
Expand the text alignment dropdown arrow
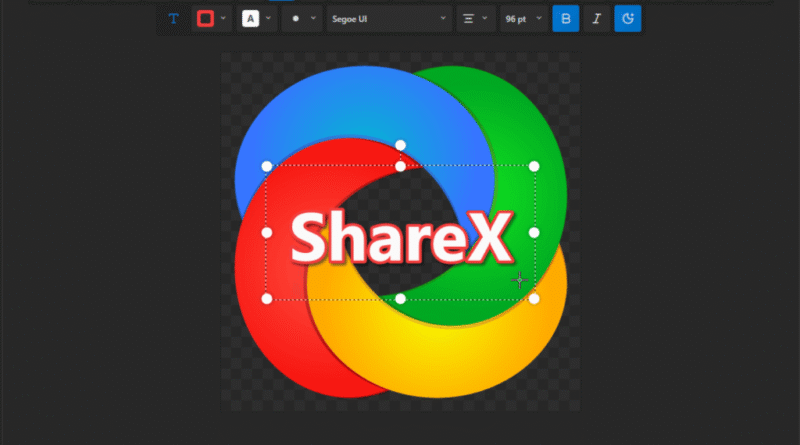pos(485,18)
